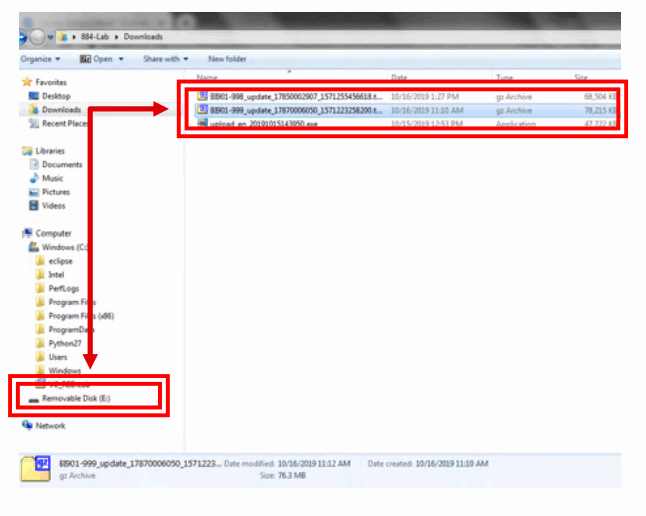Screen dimensions: 646x516
Task: Click the gz archive preview icon in details pane
Action: (x=35, y=468)
